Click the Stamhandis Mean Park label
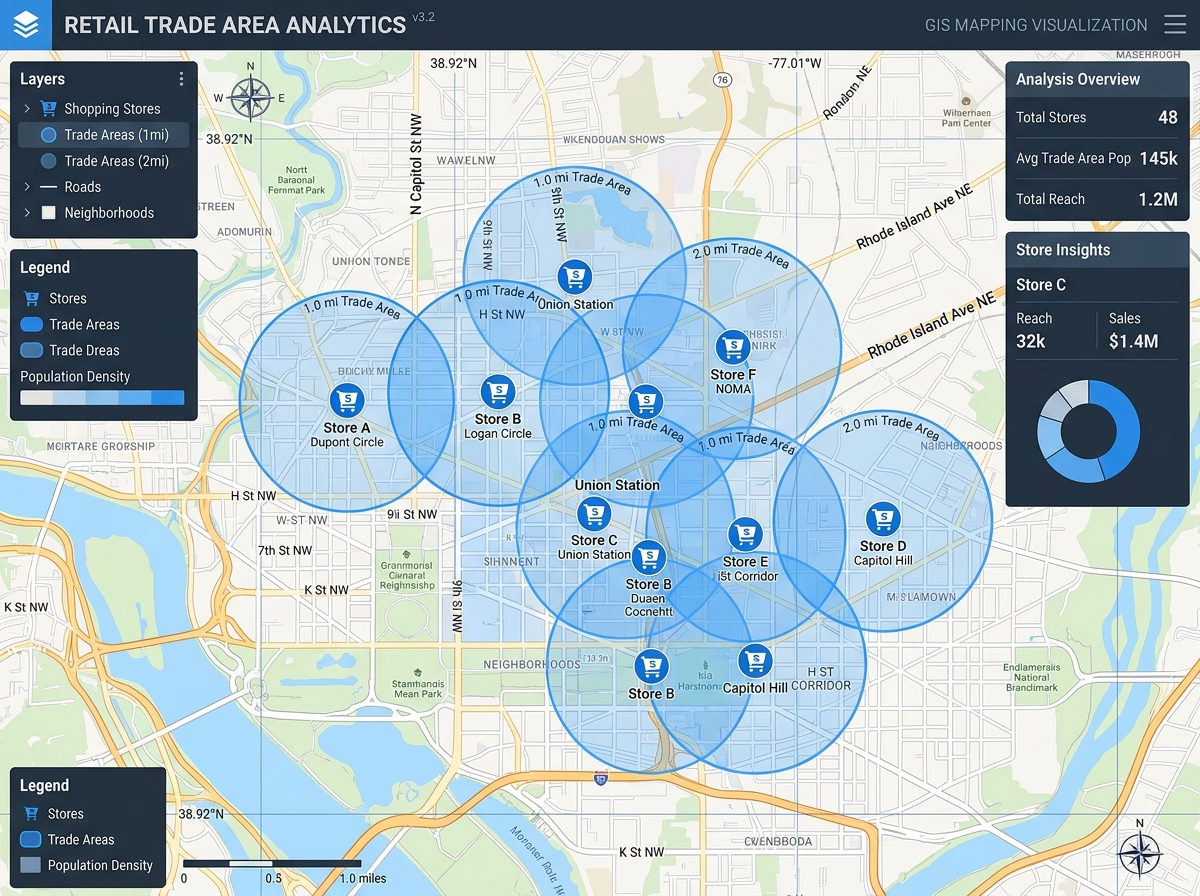Image resolution: width=1200 pixels, height=896 pixels. point(418,689)
